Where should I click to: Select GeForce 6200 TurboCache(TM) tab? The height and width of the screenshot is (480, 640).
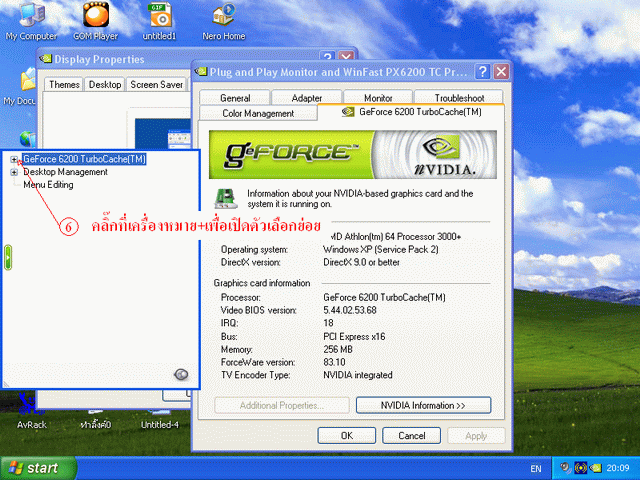tap(411, 112)
